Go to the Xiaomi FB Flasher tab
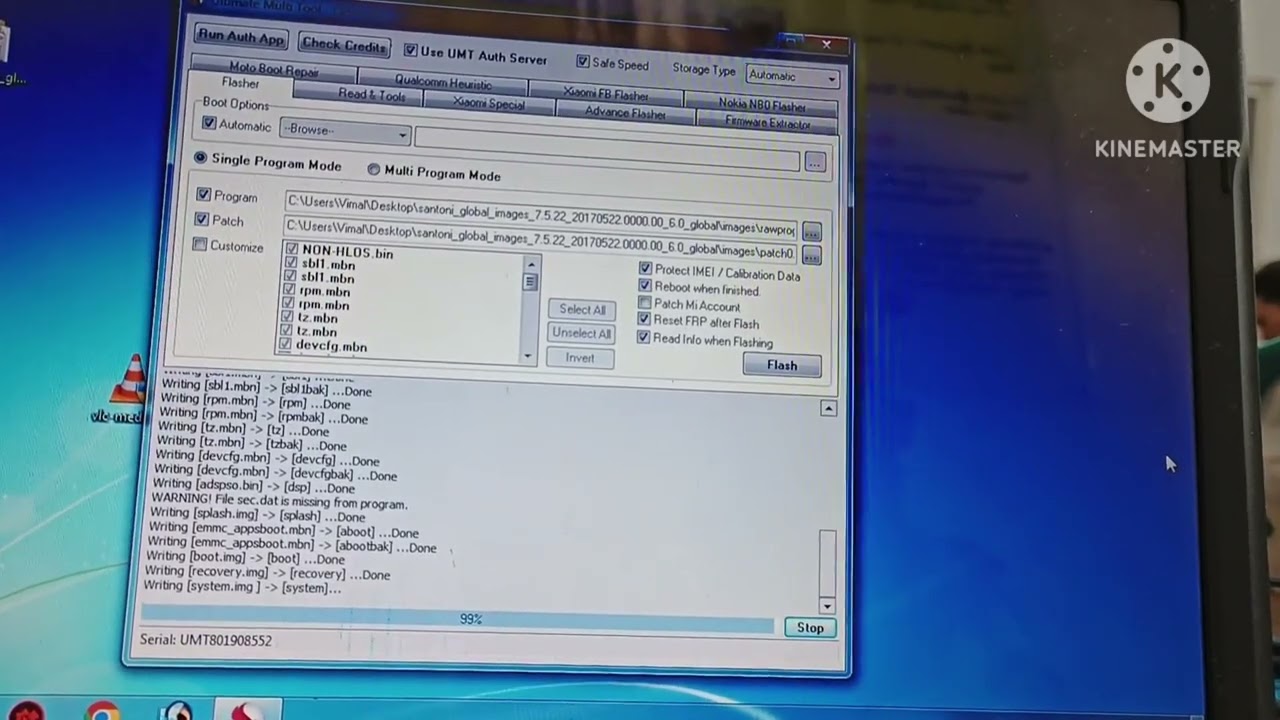This screenshot has height=720, width=1280. pyautogui.click(x=606, y=94)
